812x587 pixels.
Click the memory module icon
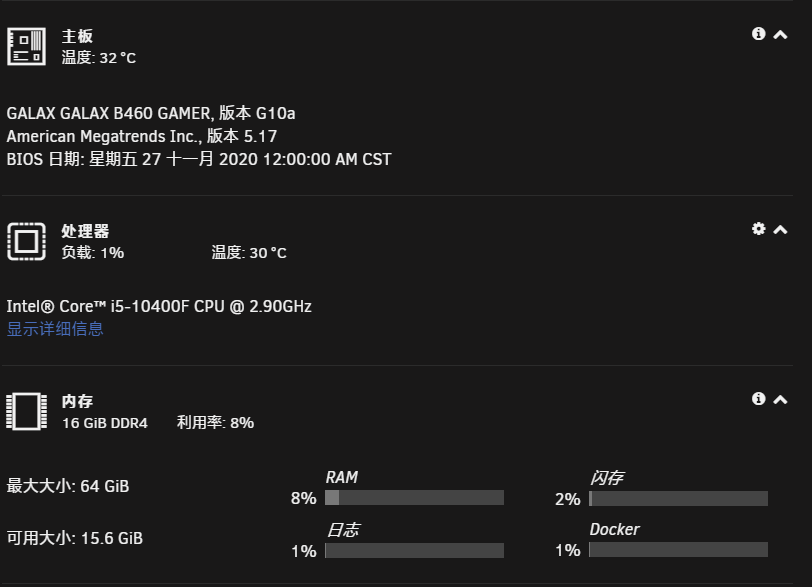pyautogui.click(x=26, y=412)
